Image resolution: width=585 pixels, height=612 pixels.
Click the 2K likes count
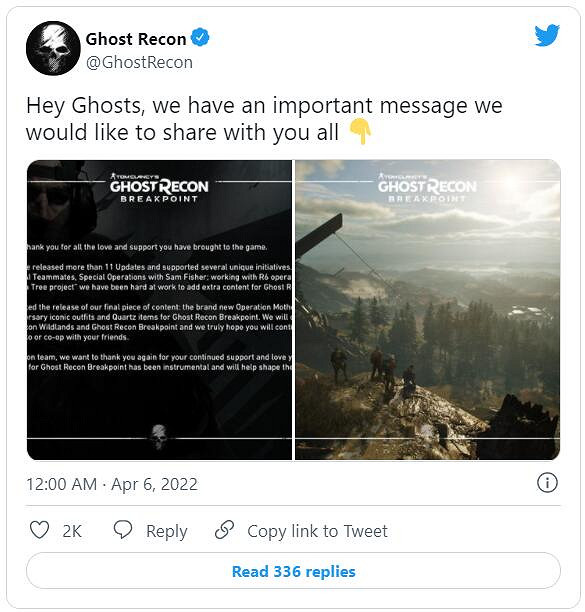(x=72, y=531)
